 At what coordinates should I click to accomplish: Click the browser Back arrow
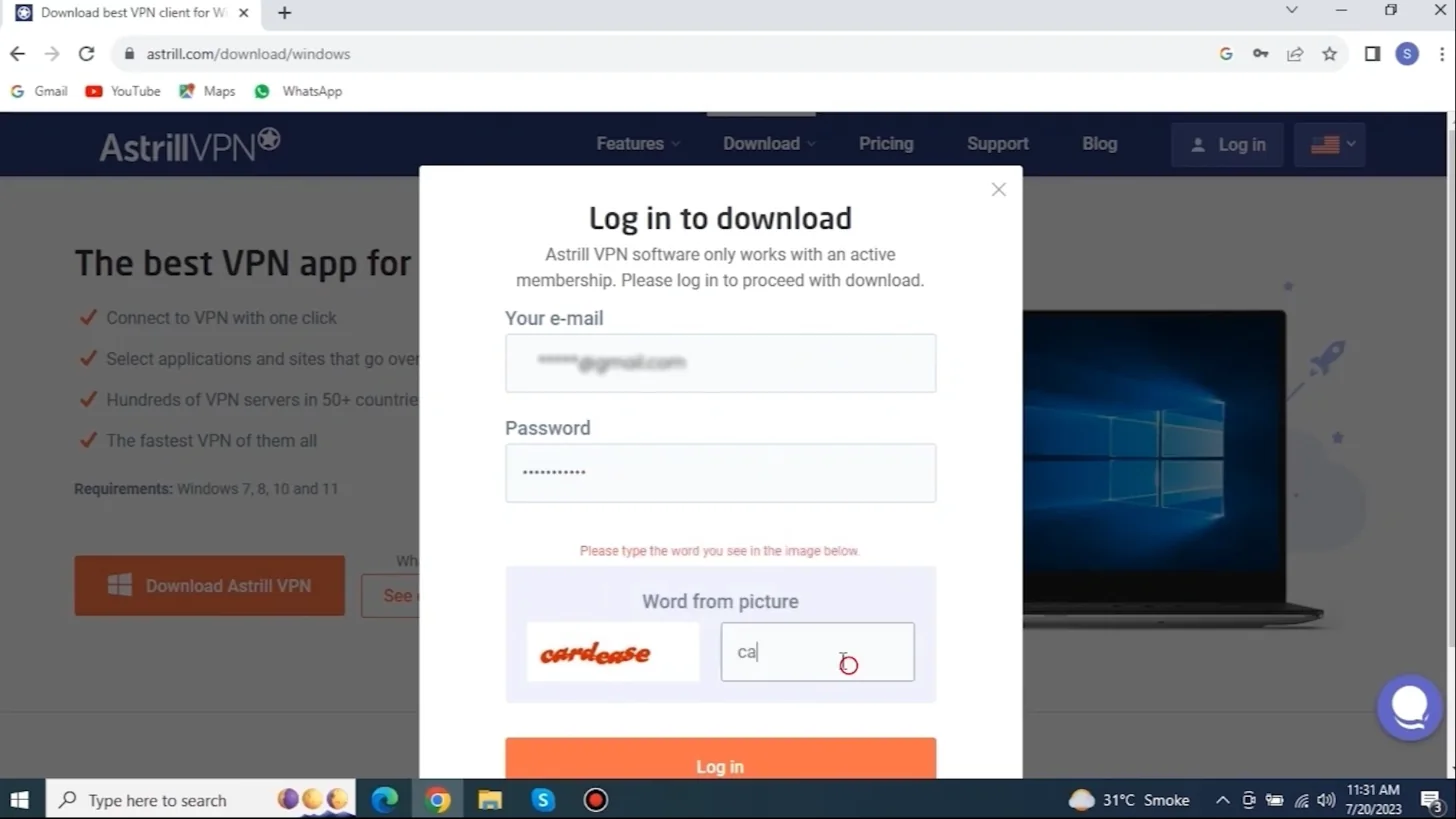tap(17, 54)
